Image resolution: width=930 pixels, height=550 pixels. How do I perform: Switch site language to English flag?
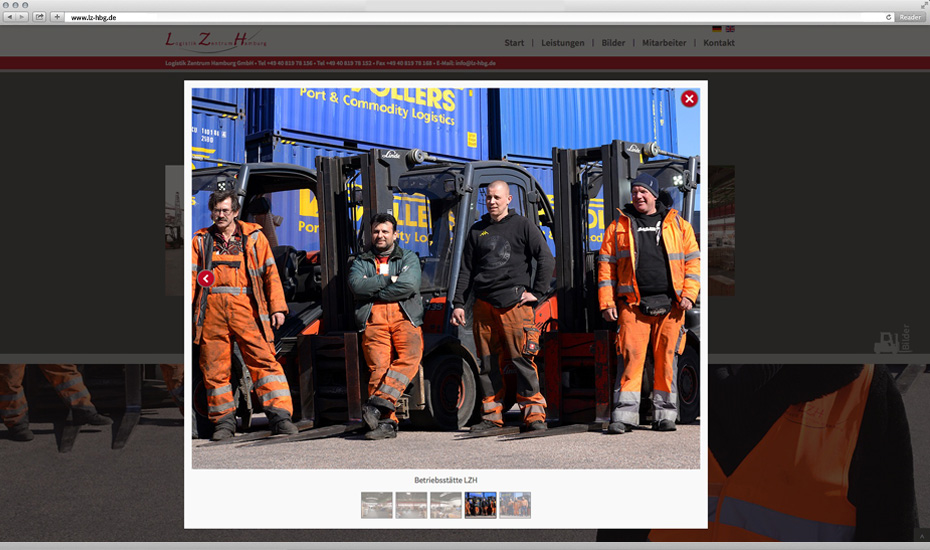click(x=730, y=29)
